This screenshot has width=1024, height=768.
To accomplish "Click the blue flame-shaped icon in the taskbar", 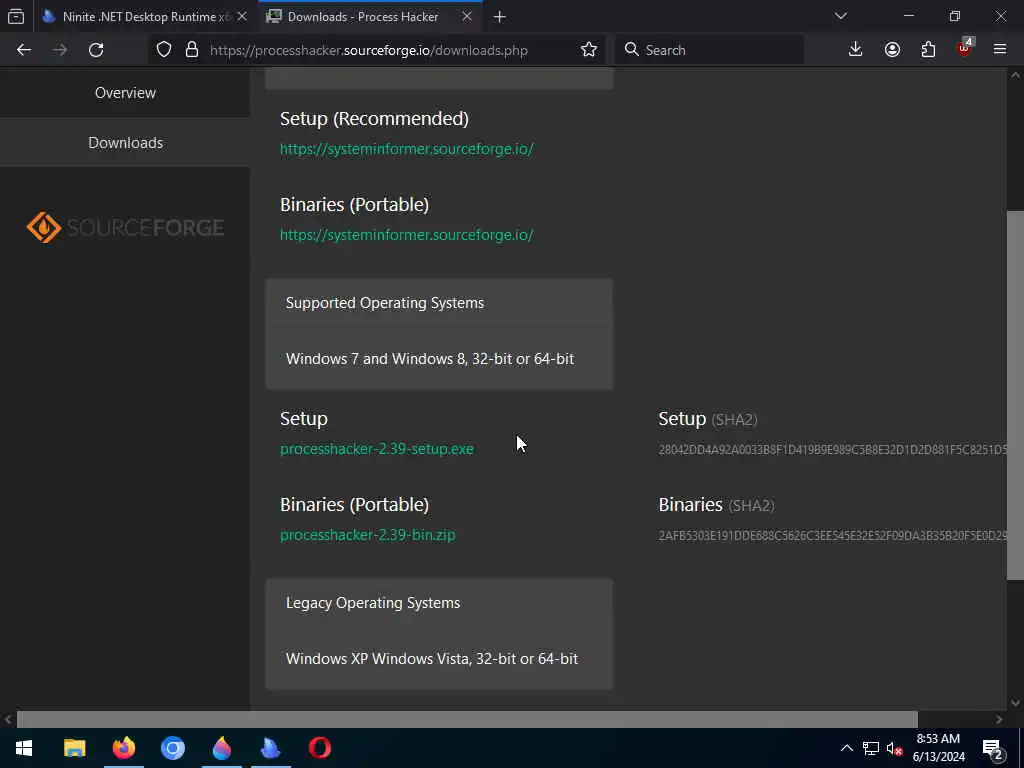I will (x=270, y=748).
